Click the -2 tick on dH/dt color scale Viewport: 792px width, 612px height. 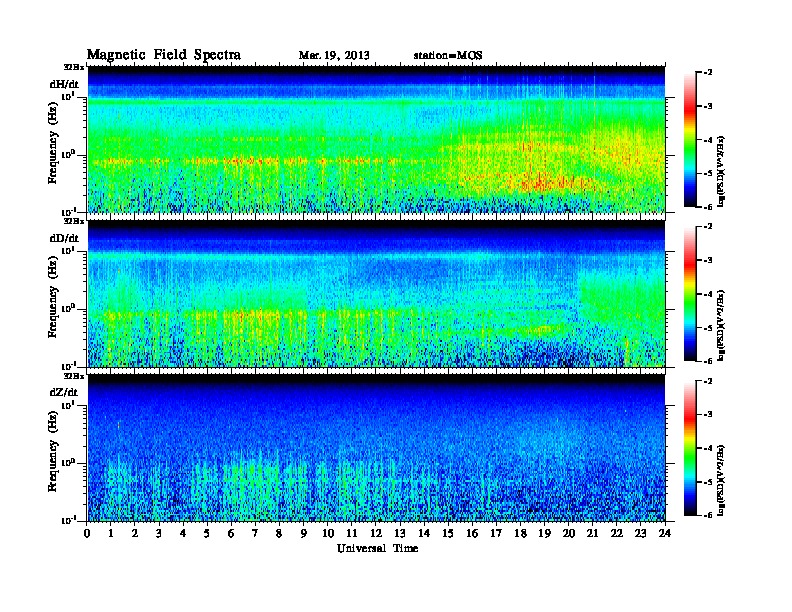click(708, 73)
